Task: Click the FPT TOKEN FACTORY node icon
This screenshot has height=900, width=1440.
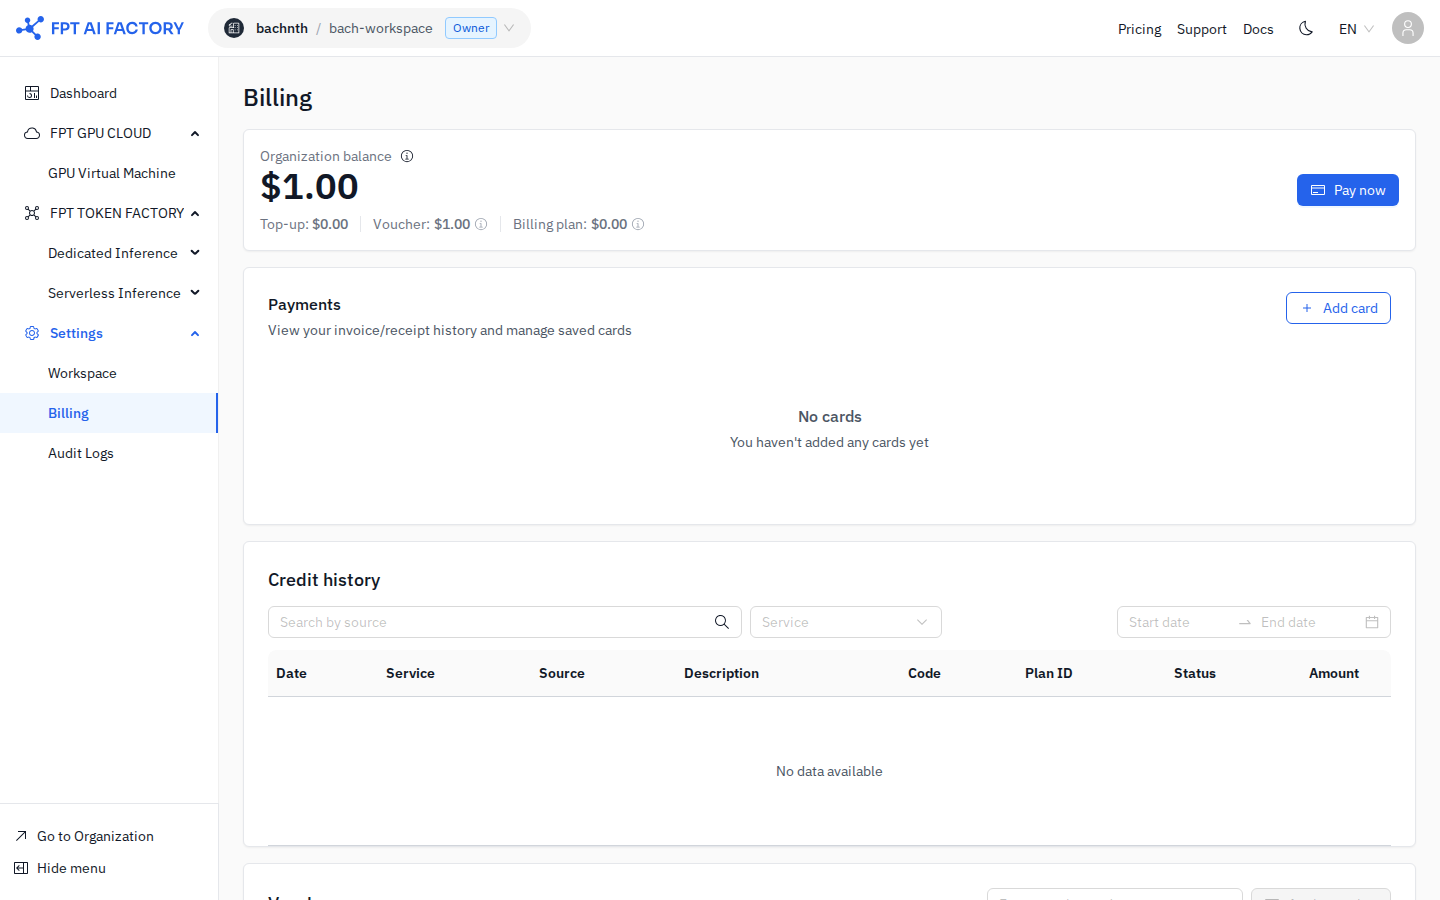Action: pos(32,213)
